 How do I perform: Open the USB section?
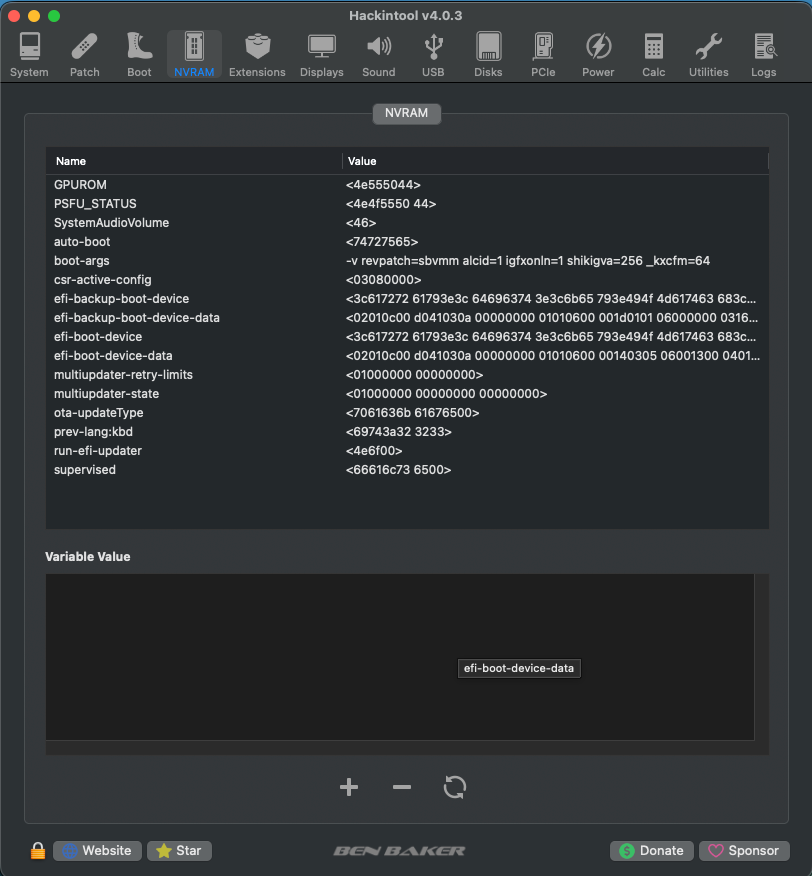433,55
